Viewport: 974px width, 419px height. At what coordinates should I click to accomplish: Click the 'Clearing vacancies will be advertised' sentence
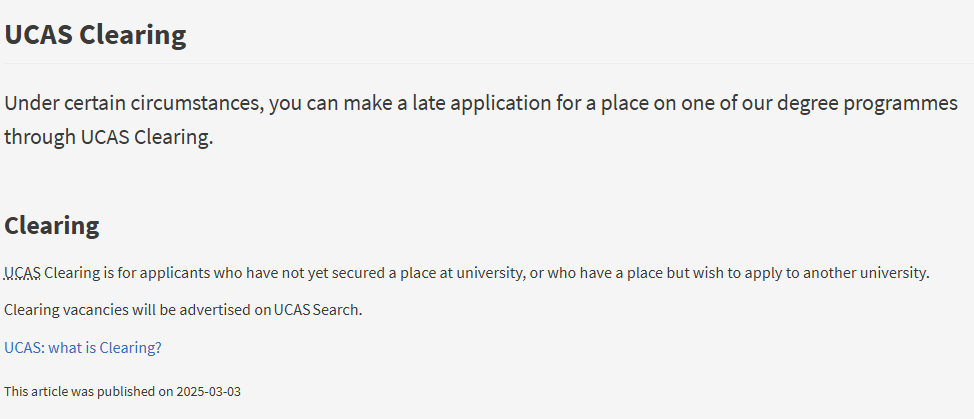point(183,310)
